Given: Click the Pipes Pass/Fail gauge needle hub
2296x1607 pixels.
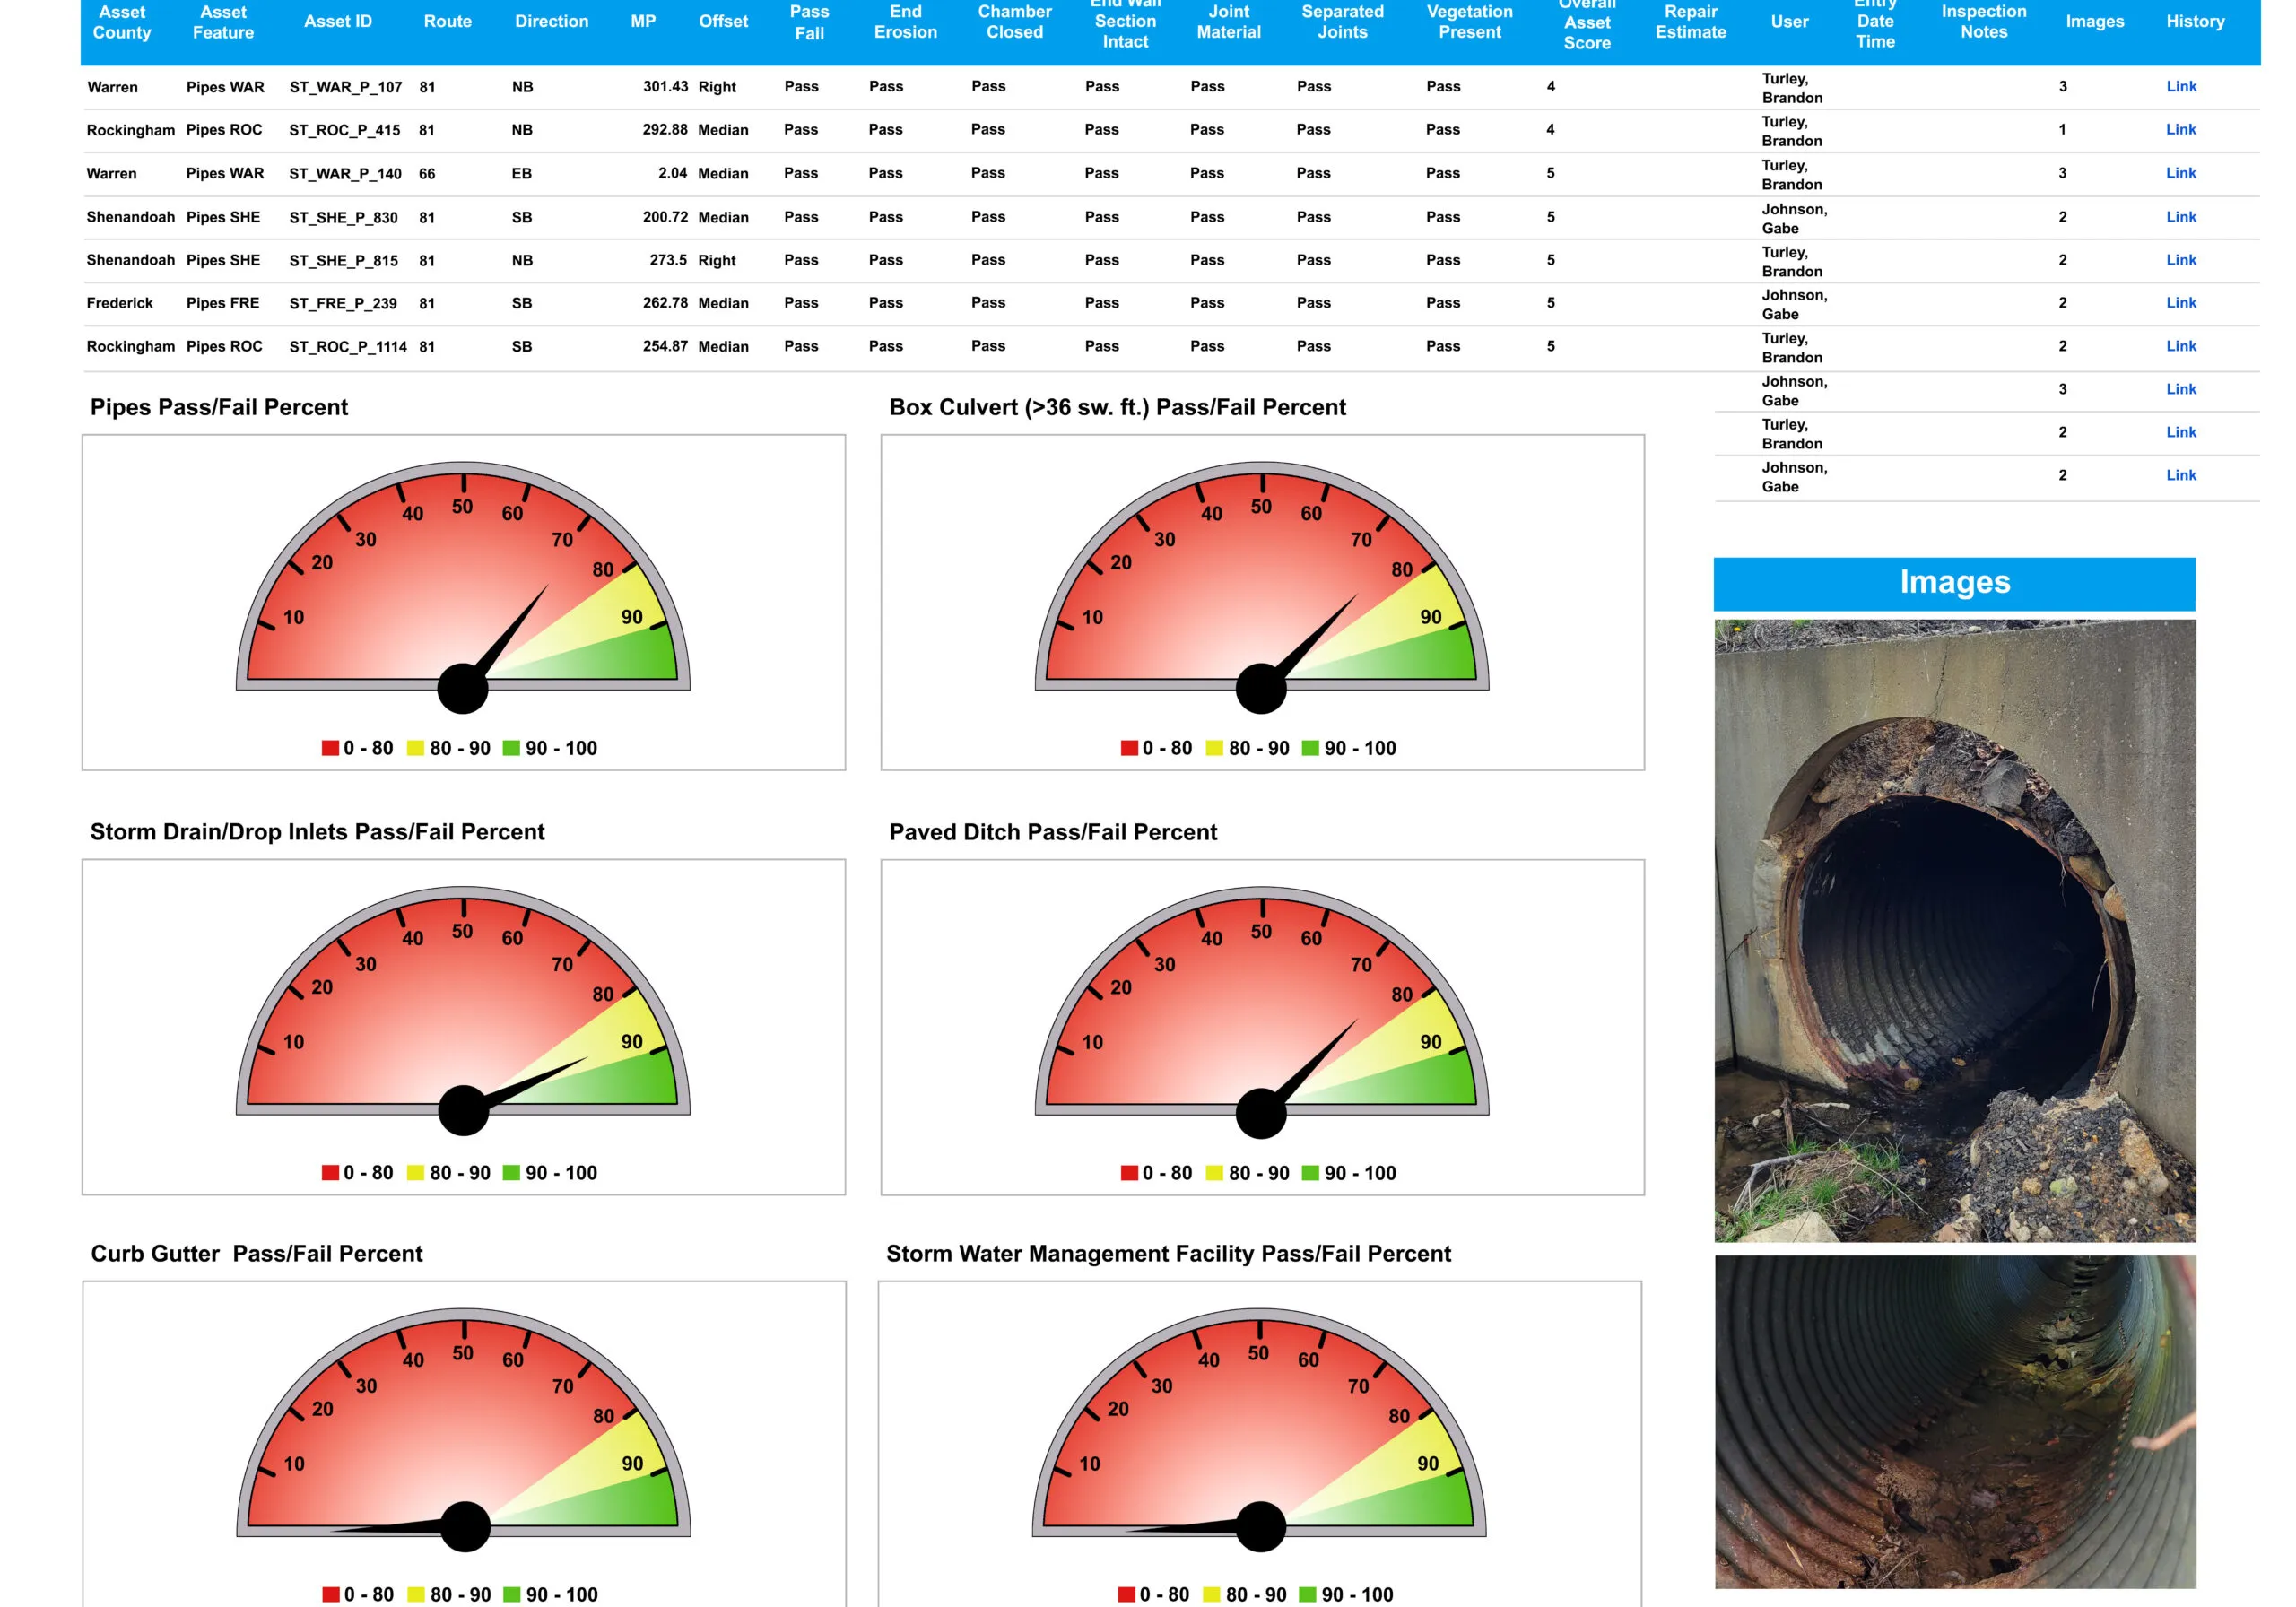Looking at the screenshot, I should [x=463, y=688].
